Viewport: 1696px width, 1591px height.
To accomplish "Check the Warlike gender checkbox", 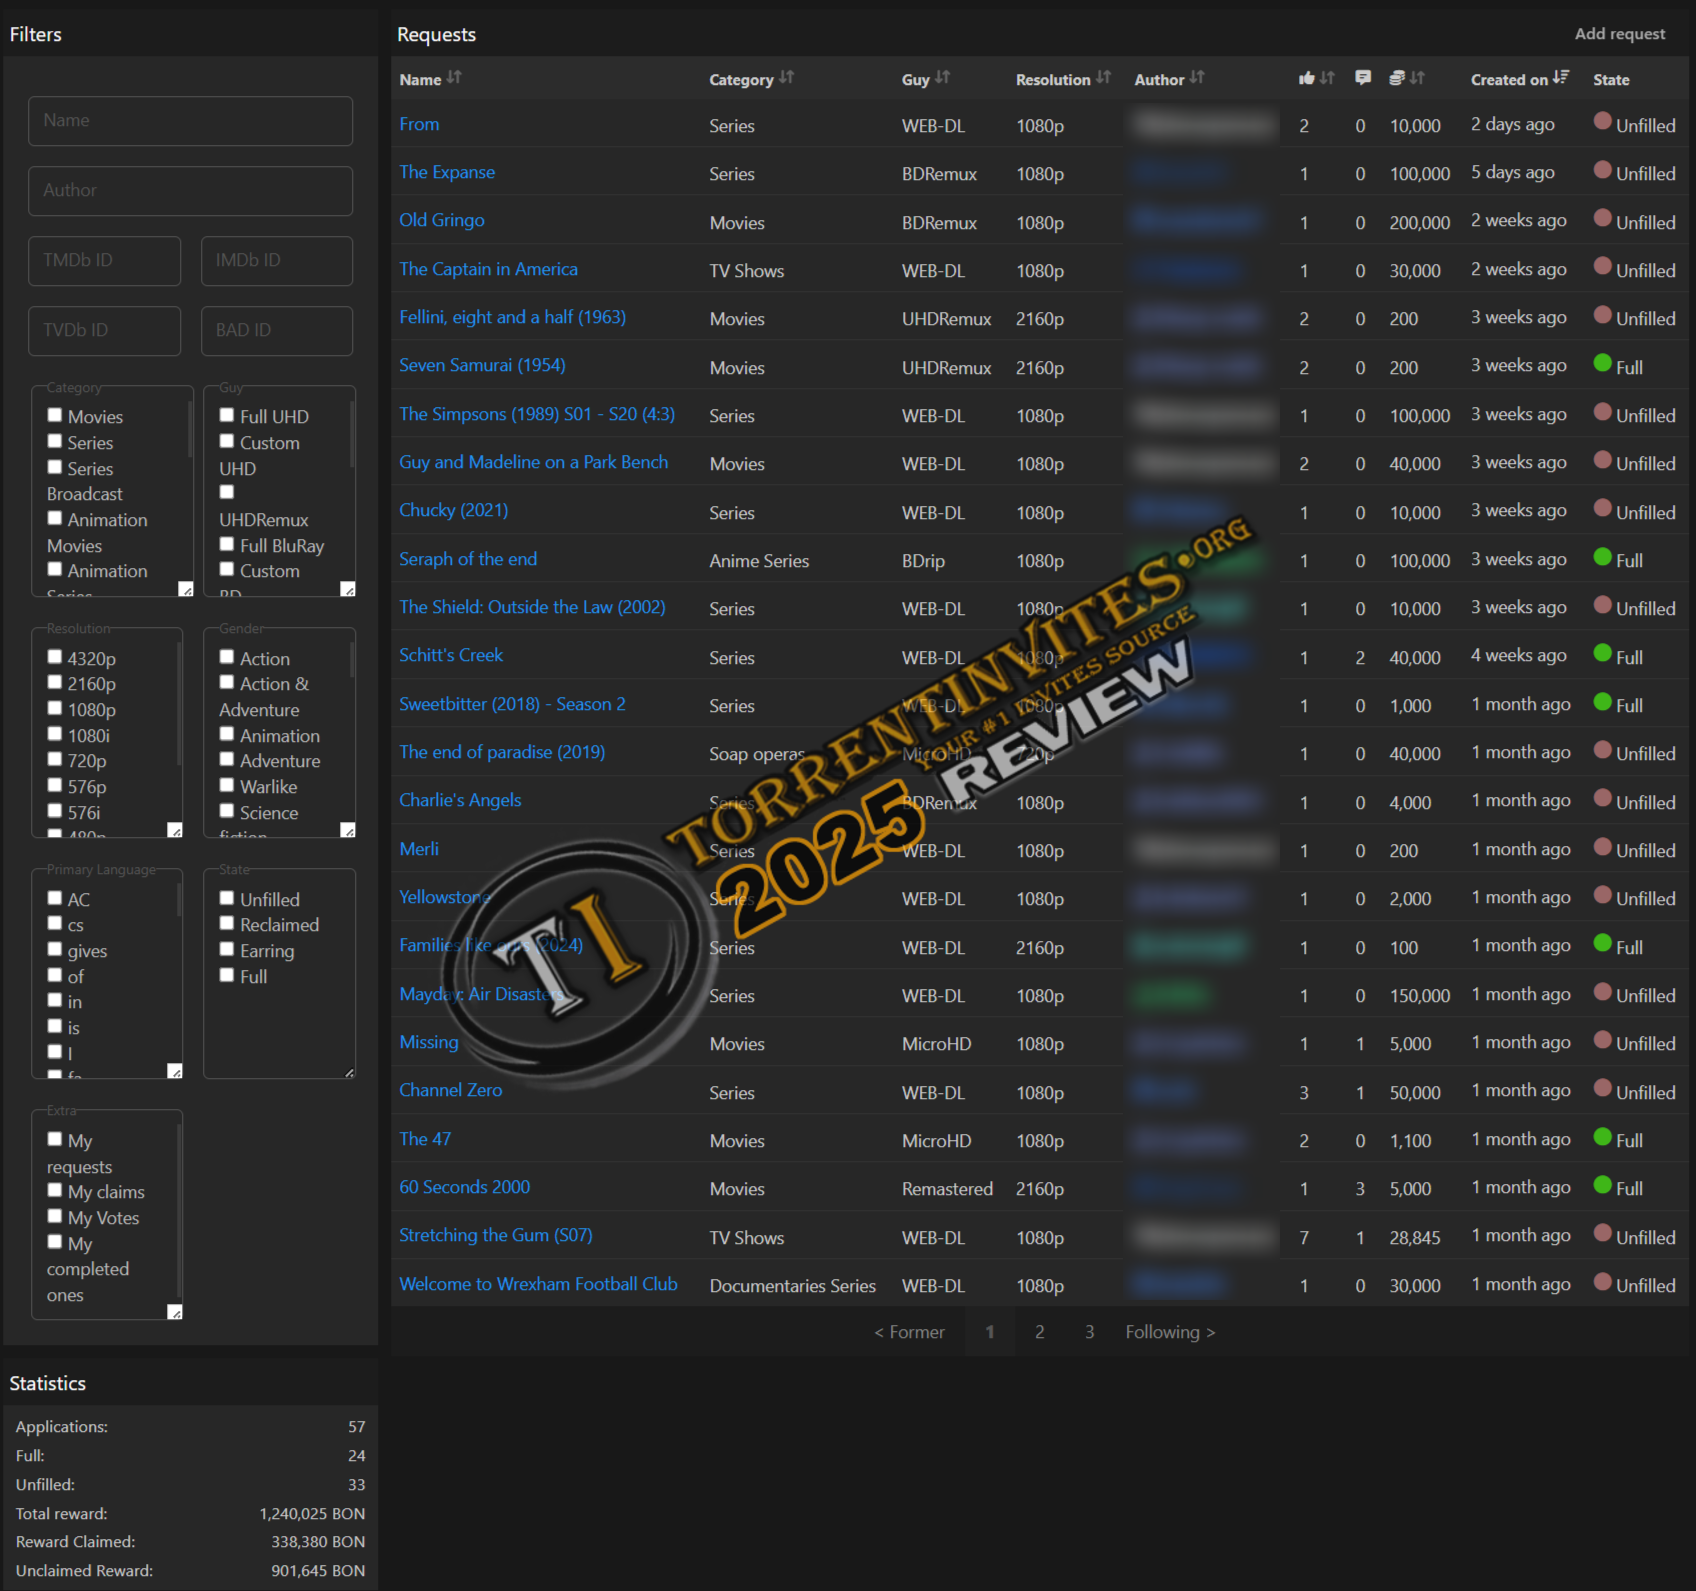I will click(227, 785).
